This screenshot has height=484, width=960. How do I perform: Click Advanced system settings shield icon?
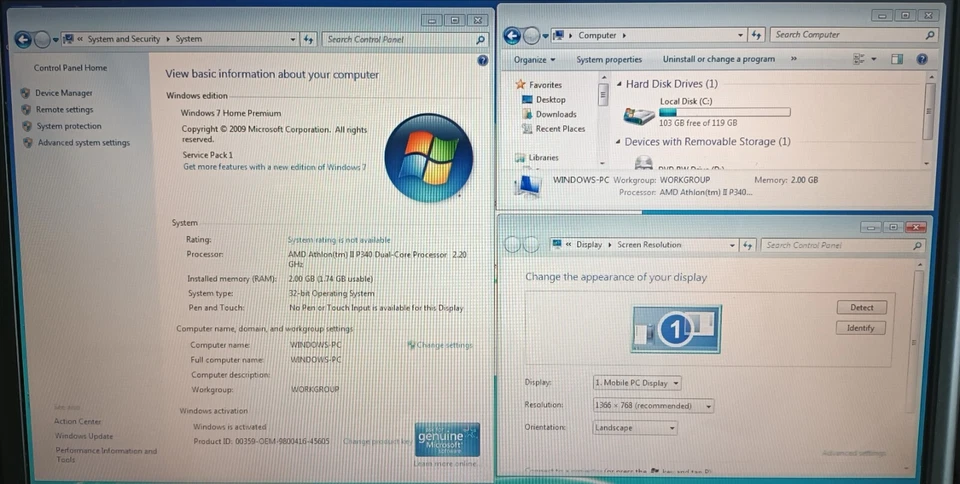28,143
